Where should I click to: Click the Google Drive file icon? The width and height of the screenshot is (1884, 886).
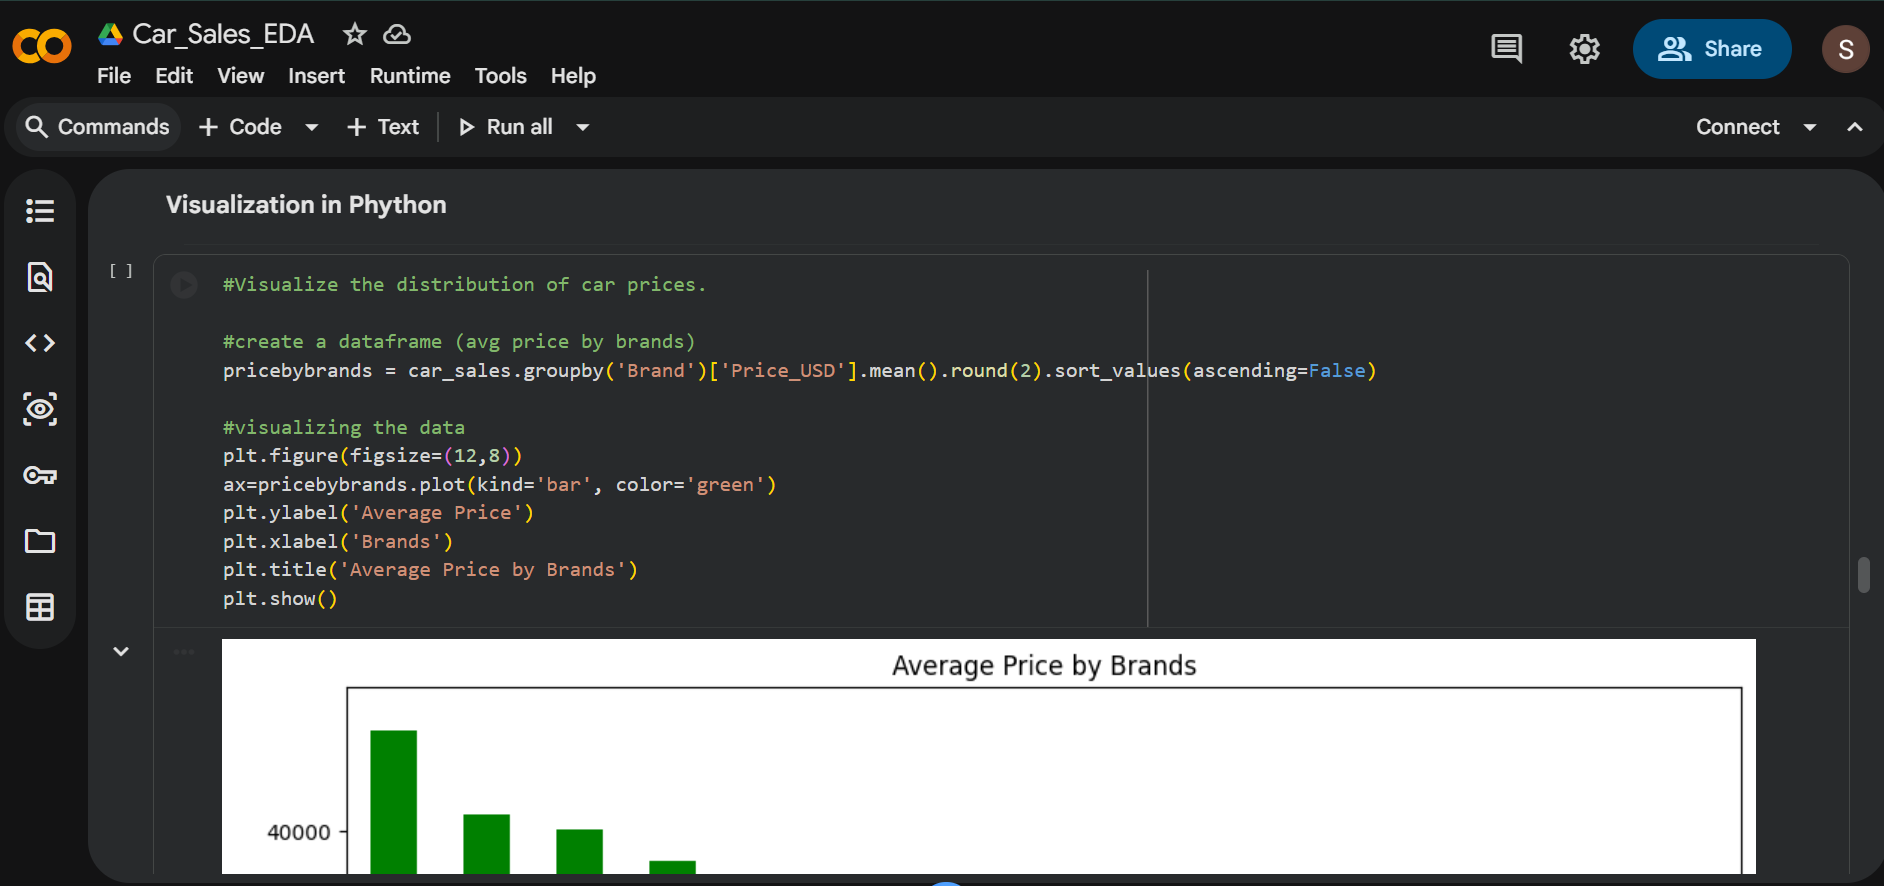coord(110,34)
